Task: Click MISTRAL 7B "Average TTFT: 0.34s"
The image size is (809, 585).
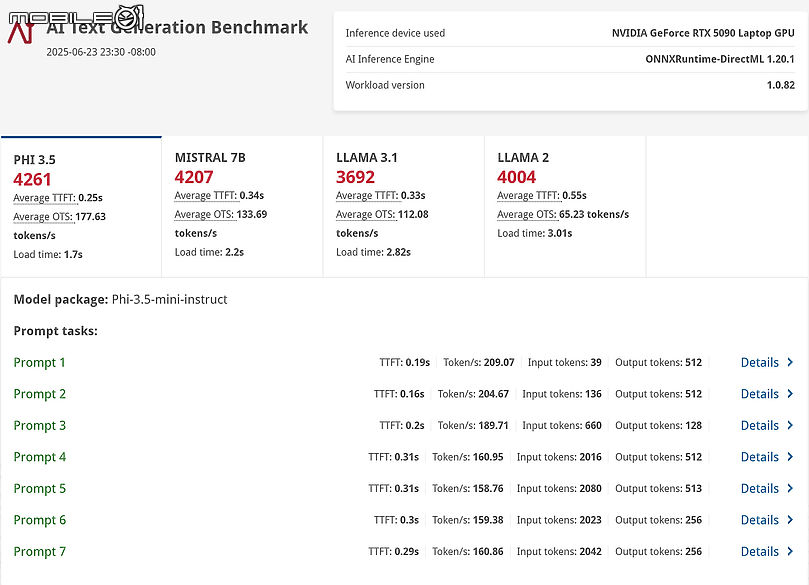Action: (x=219, y=196)
